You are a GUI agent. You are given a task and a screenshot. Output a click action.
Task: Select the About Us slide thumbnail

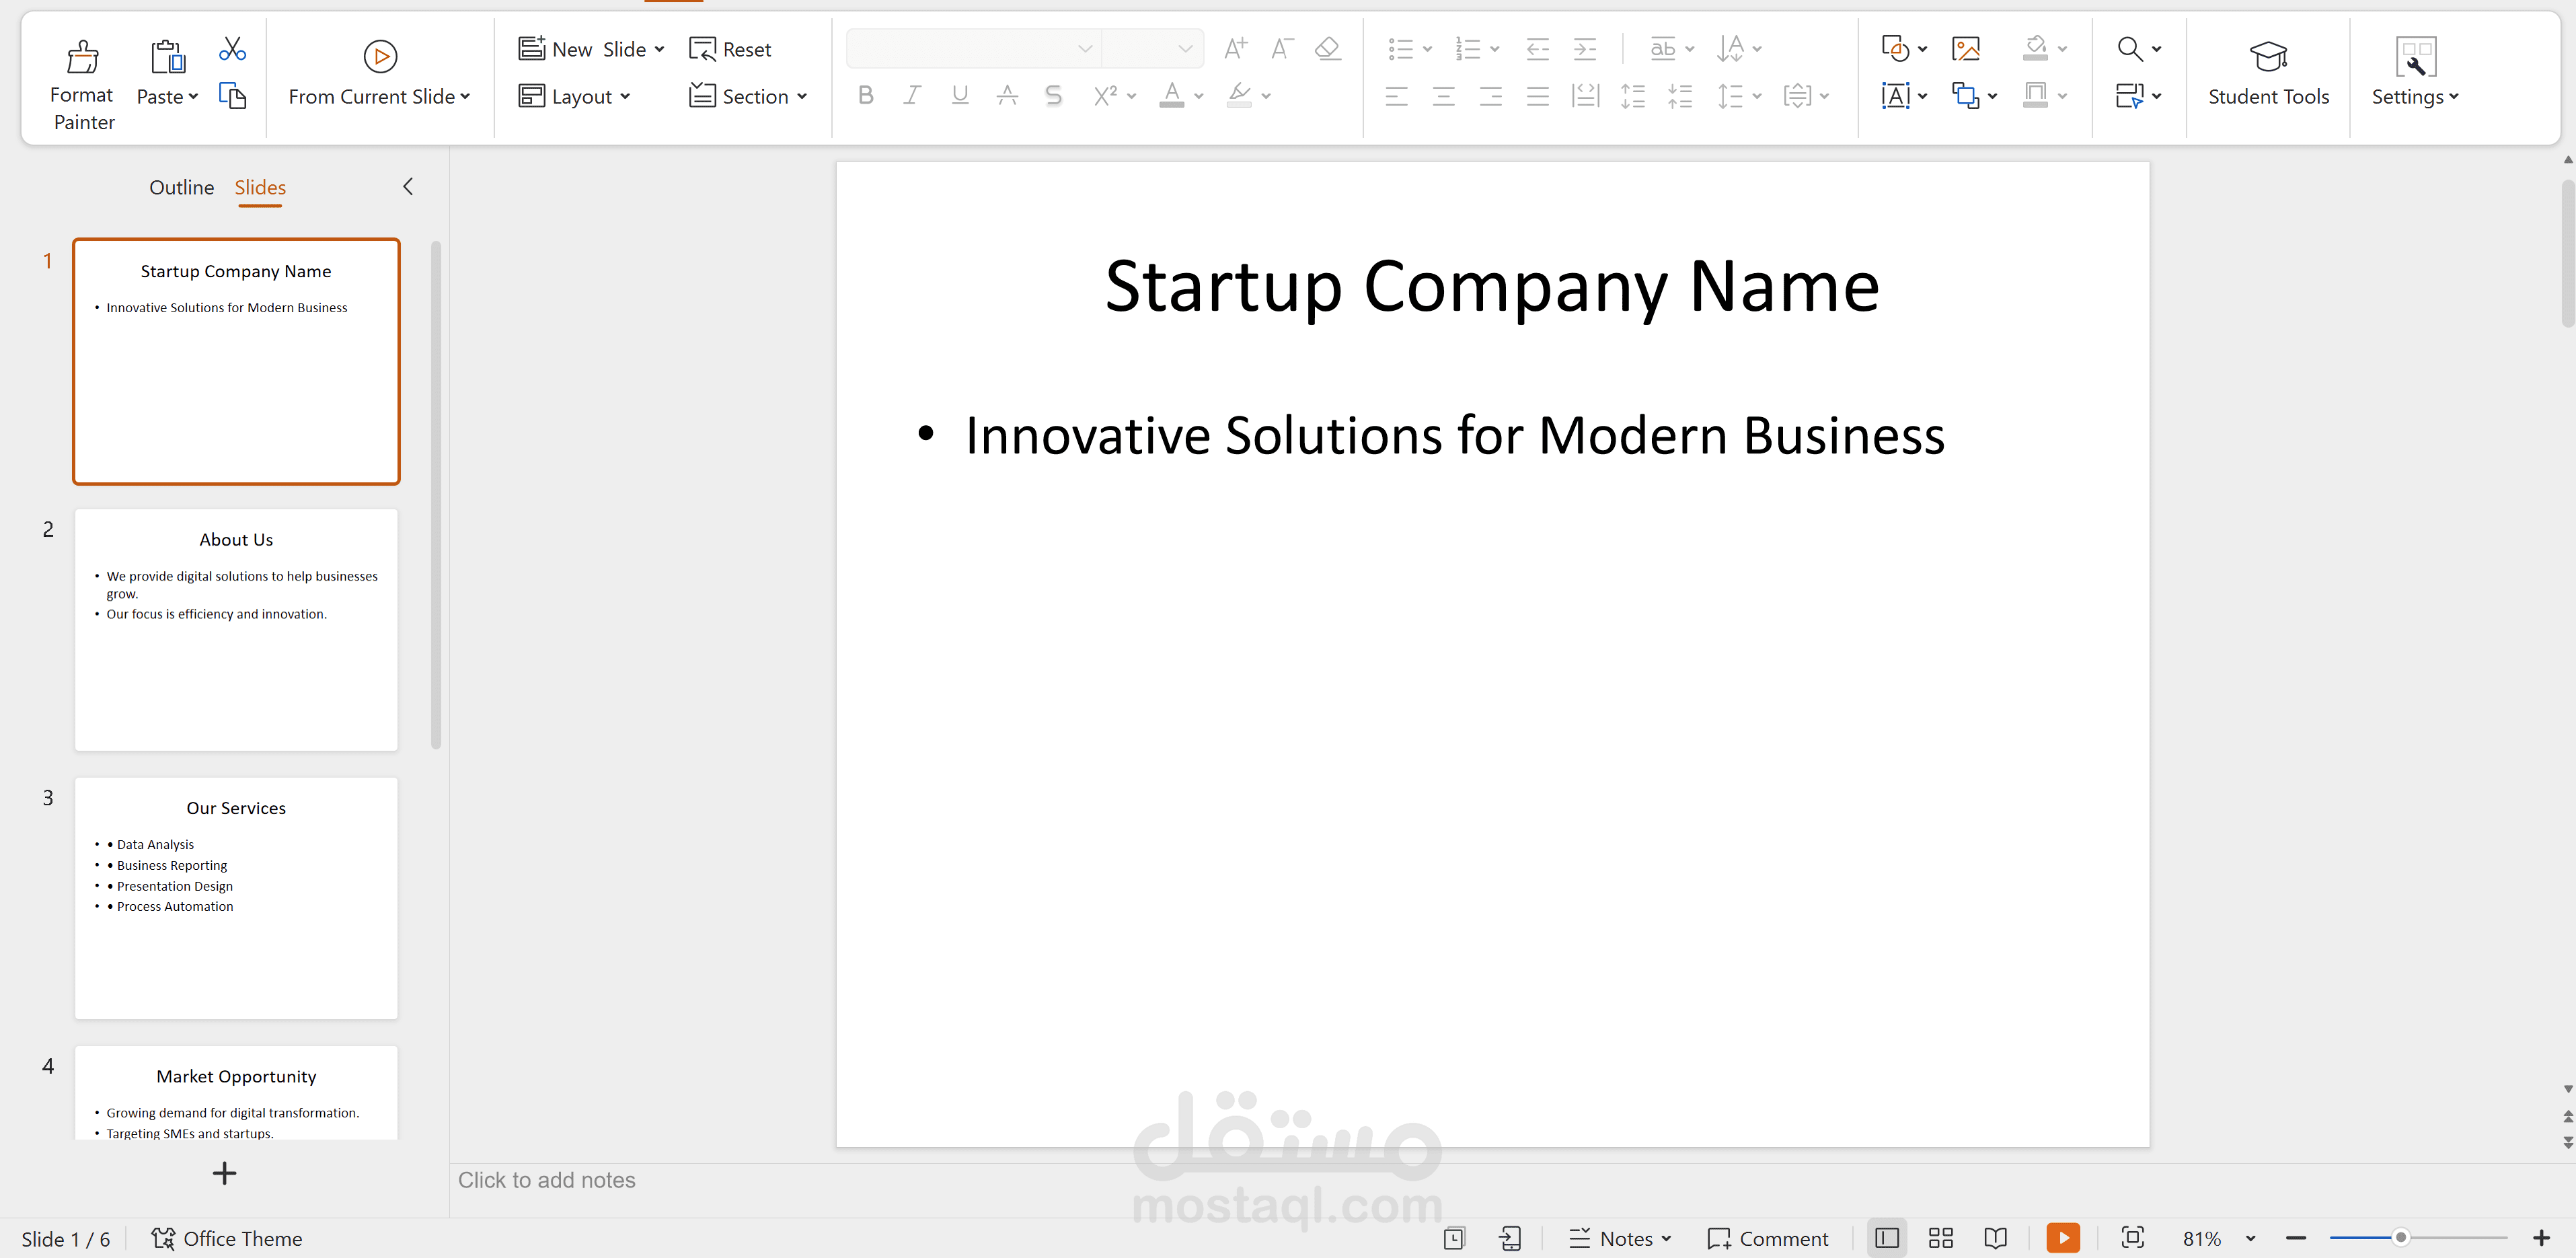point(236,630)
